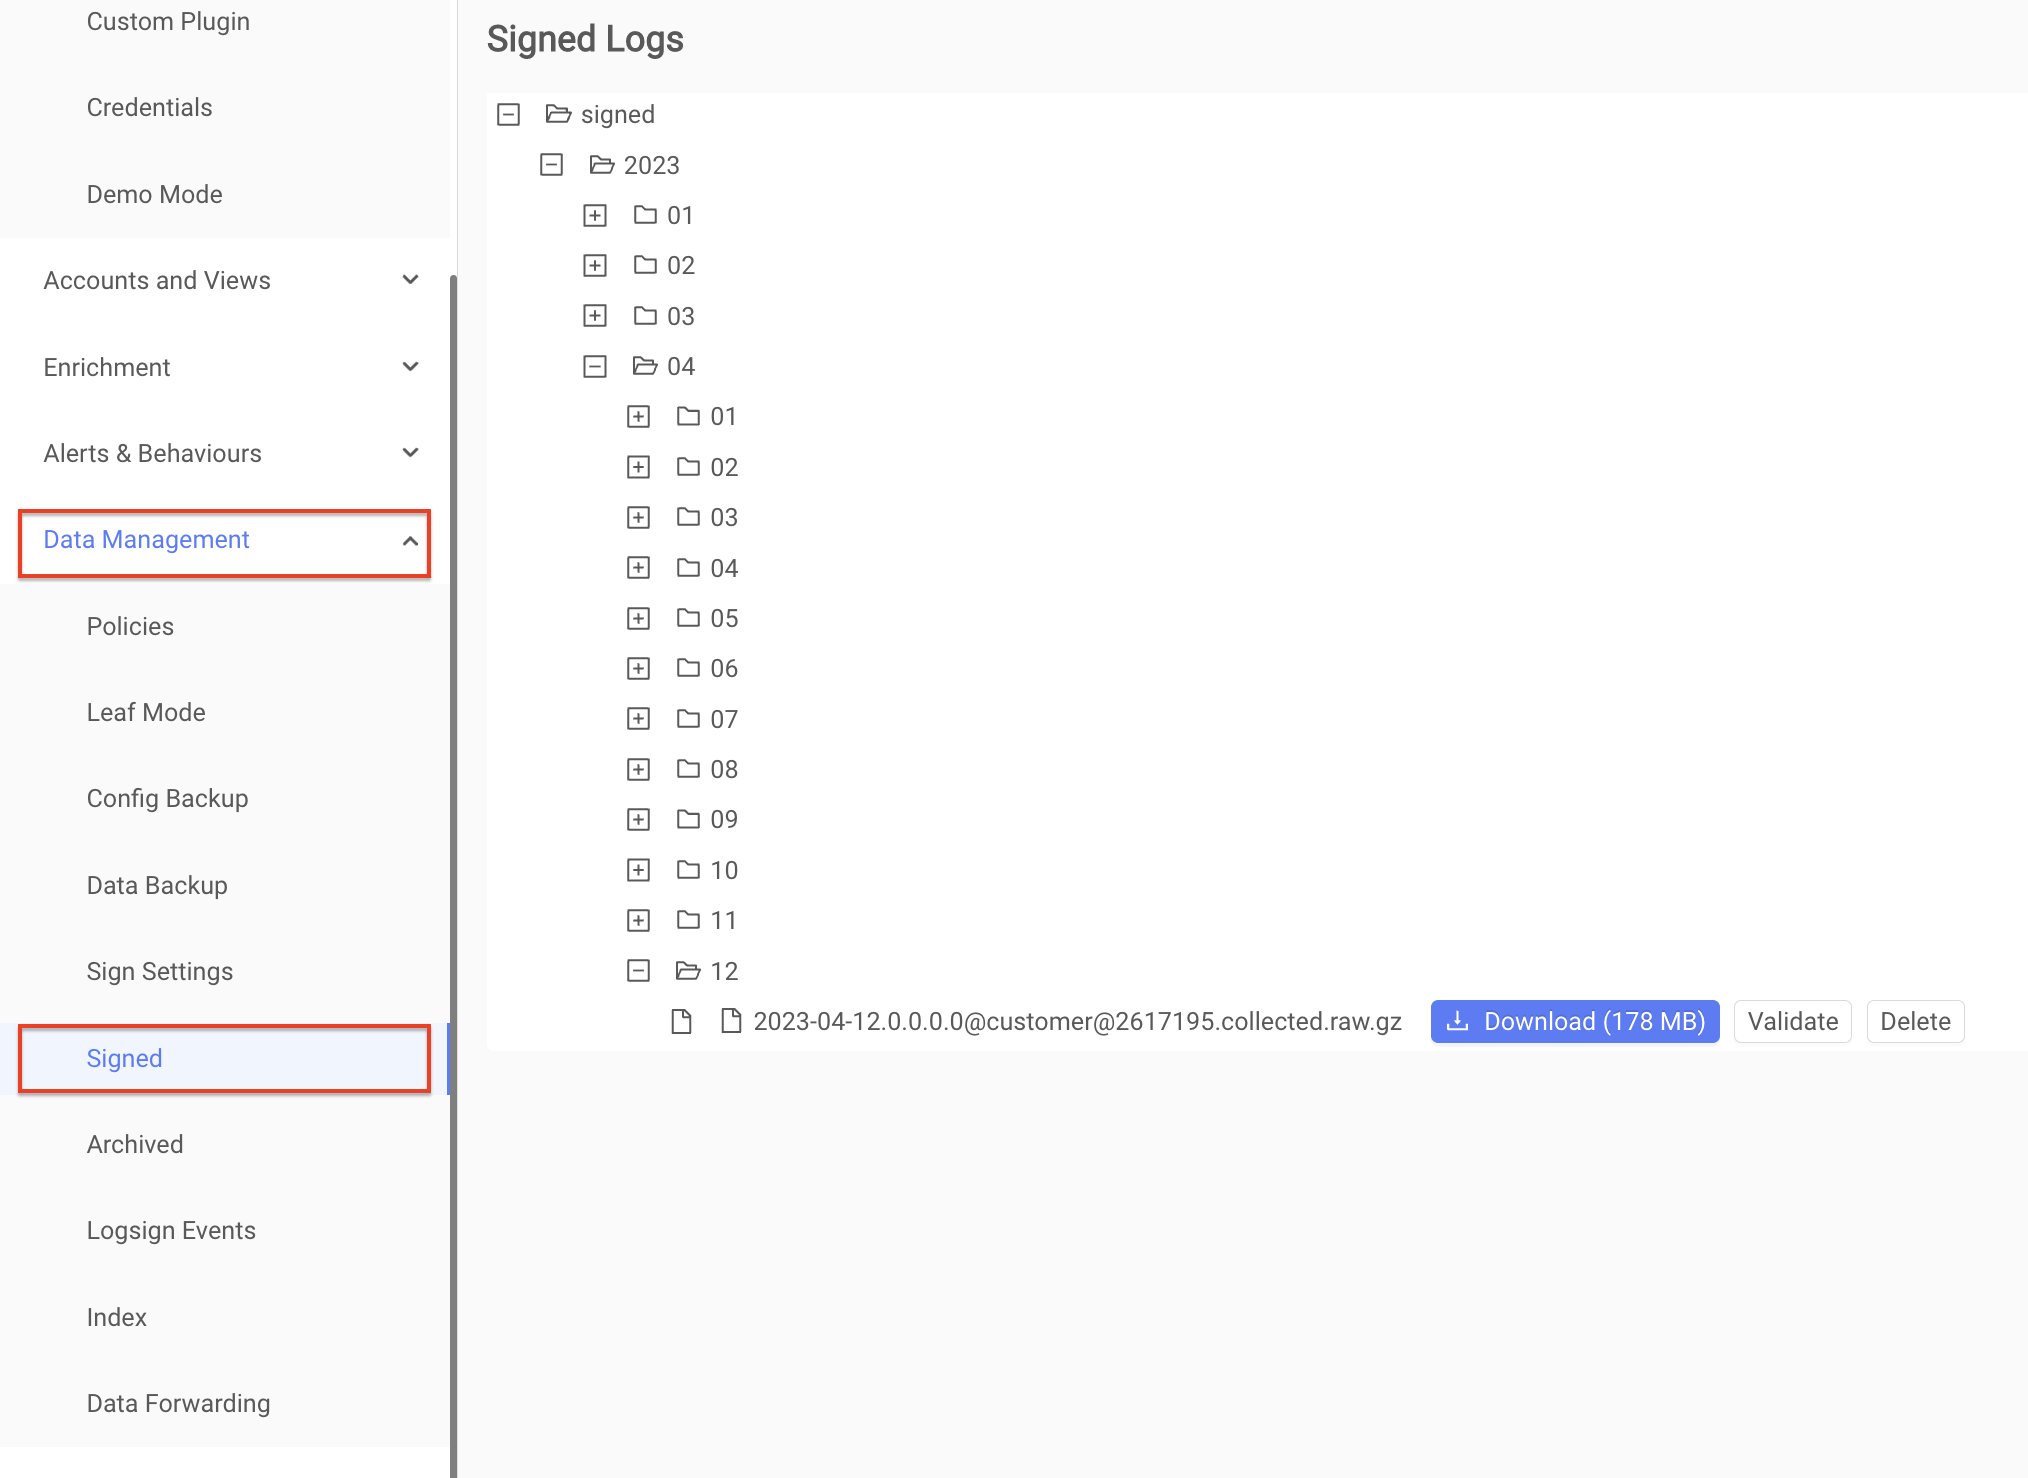The image size is (2028, 1478).
Task: Click folder icon of month 01
Action: click(645, 214)
